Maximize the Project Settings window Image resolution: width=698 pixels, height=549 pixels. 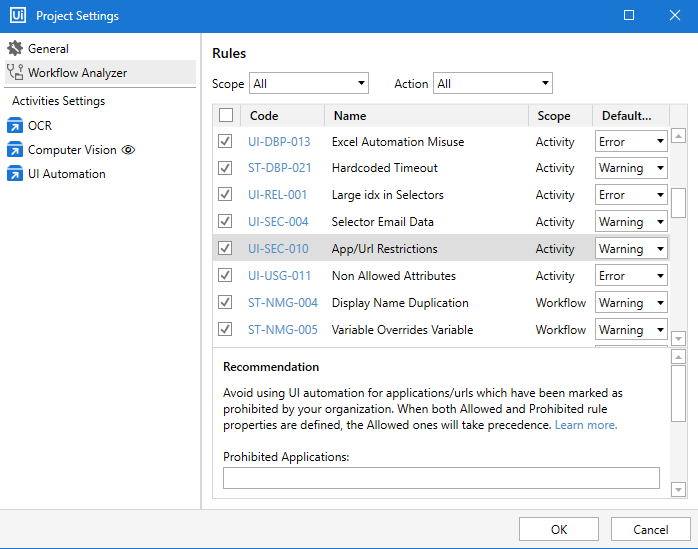(629, 16)
